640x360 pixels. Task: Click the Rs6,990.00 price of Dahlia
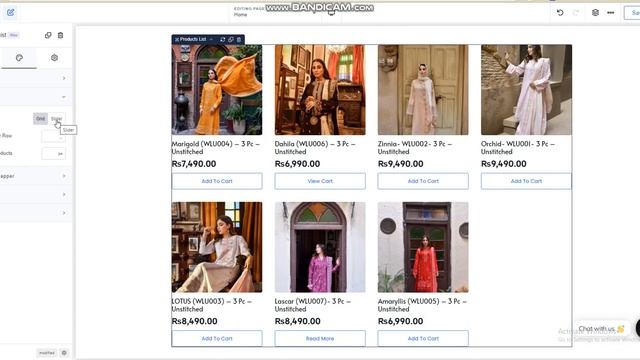pyautogui.click(x=297, y=164)
